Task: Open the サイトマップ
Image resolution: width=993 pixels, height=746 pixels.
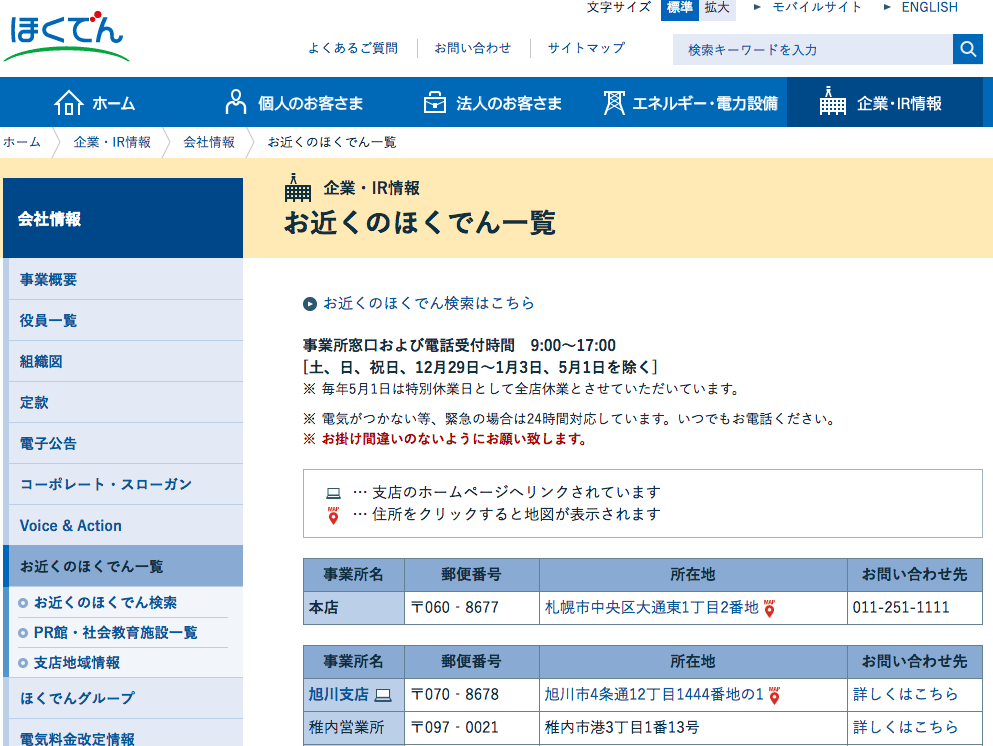Action: click(x=586, y=48)
